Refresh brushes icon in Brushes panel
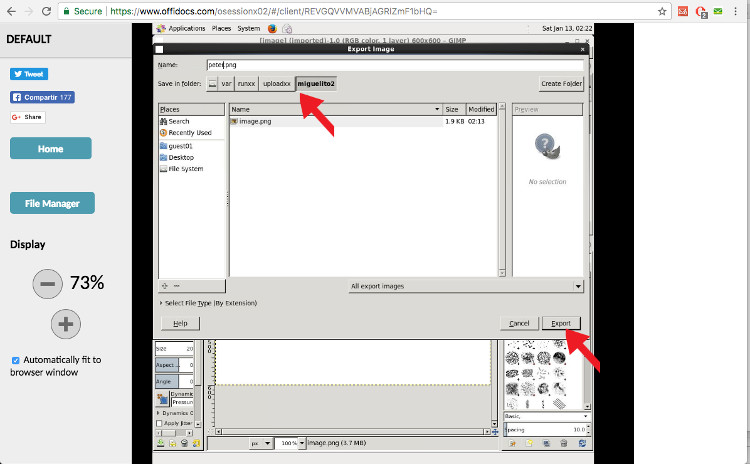 pos(582,443)
